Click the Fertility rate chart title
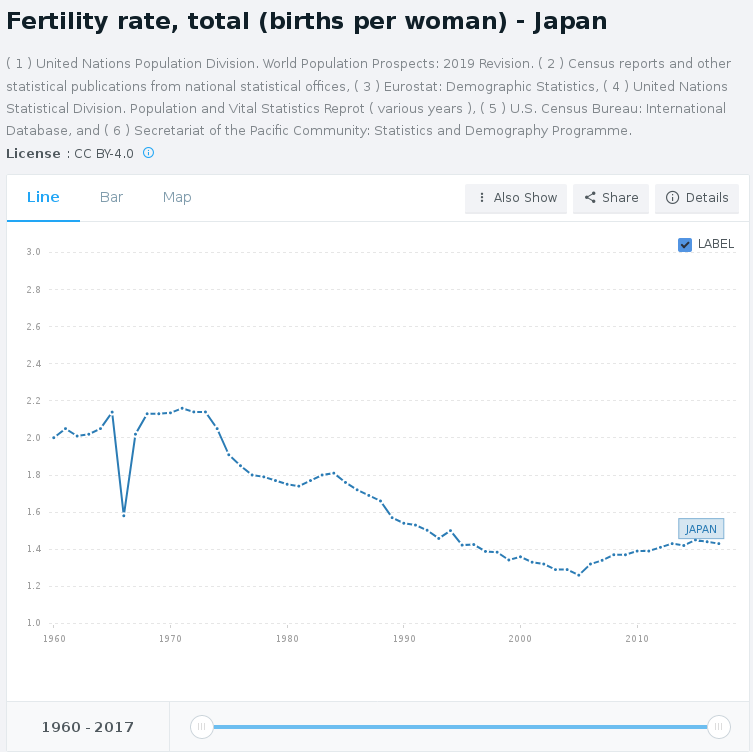Image resolution: width=753 pixels, height=752 pixels. click(x=306, y=21)
